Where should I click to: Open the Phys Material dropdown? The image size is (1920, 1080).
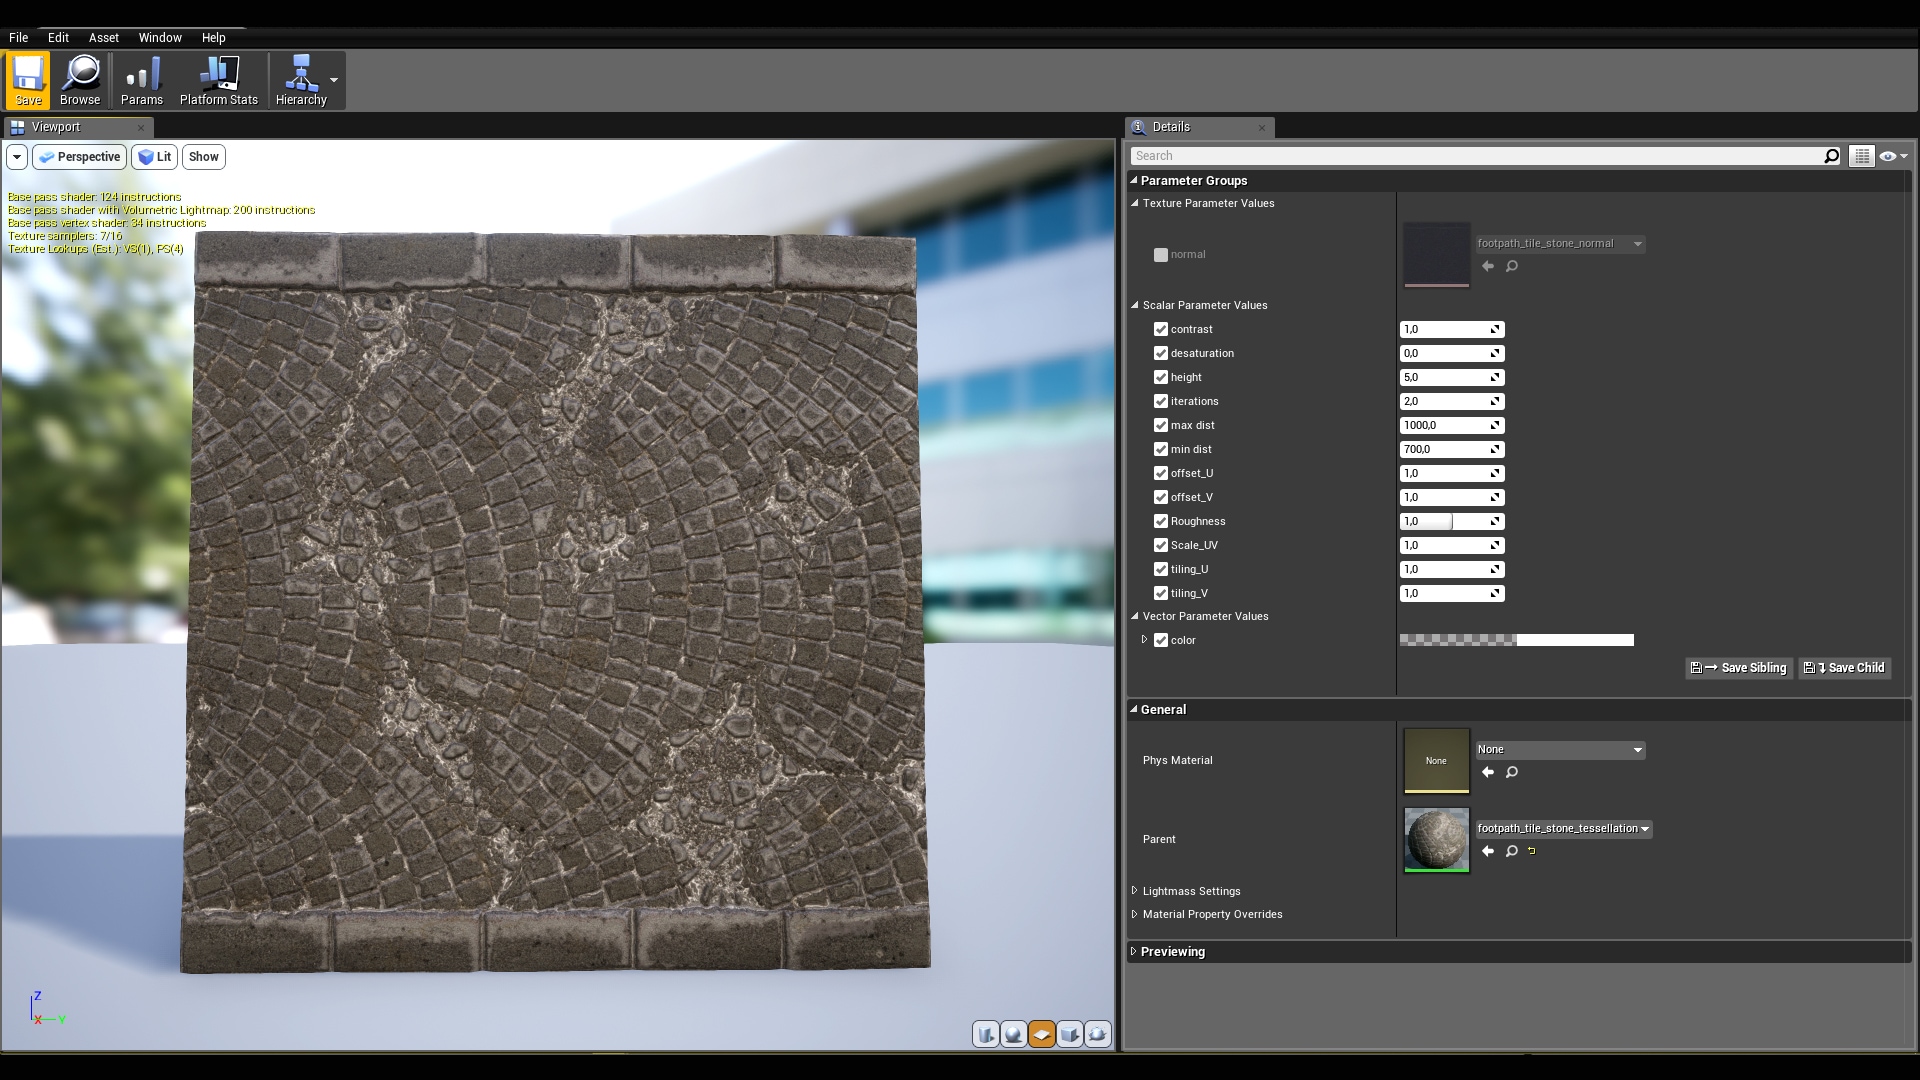click(1560, 749)
